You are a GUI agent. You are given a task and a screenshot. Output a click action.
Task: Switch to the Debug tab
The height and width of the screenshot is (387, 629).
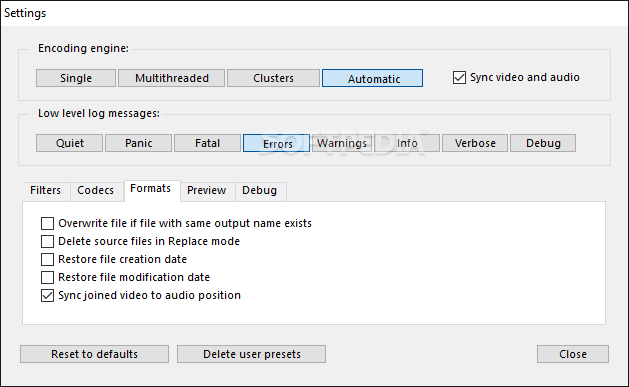point(260,190)
